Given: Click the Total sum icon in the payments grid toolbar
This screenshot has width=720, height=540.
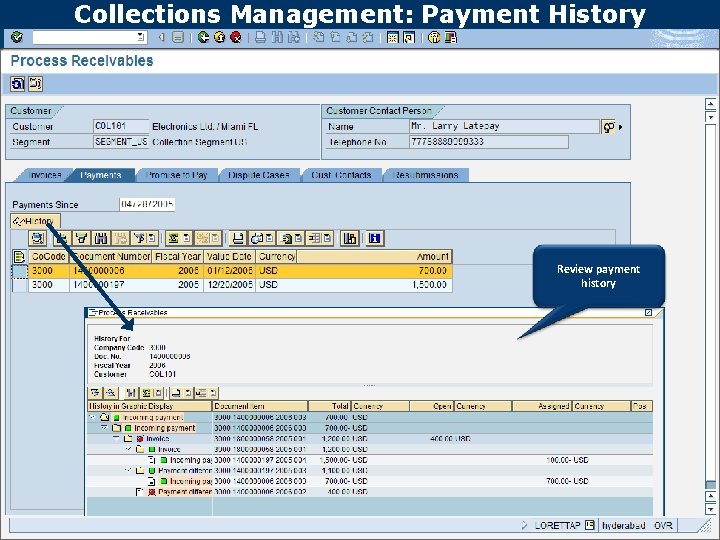Looking at the screenshot, I should tap(173, 238).
